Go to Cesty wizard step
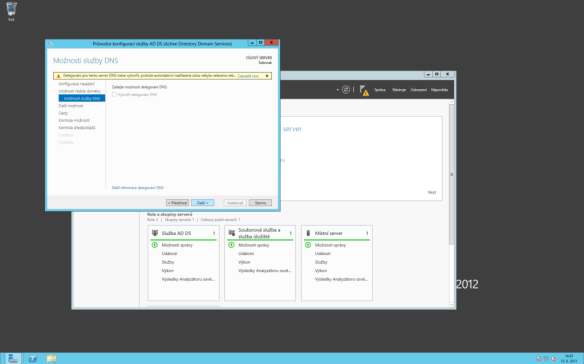This screenshot has height=364, width=584. pos(63,113)
